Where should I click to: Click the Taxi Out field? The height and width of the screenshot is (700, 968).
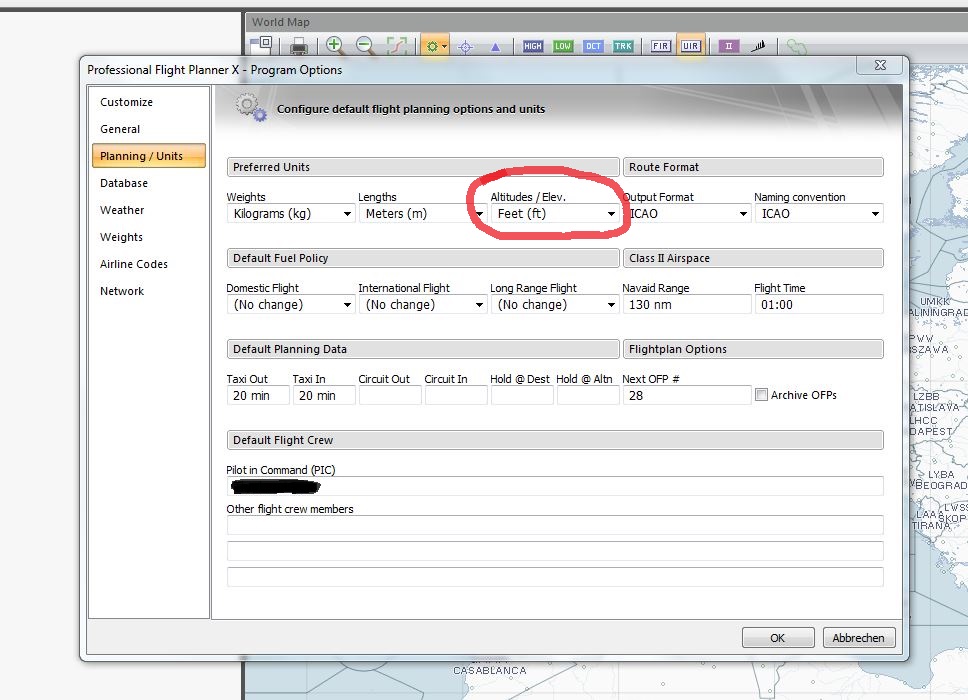[x=258, y=396]
